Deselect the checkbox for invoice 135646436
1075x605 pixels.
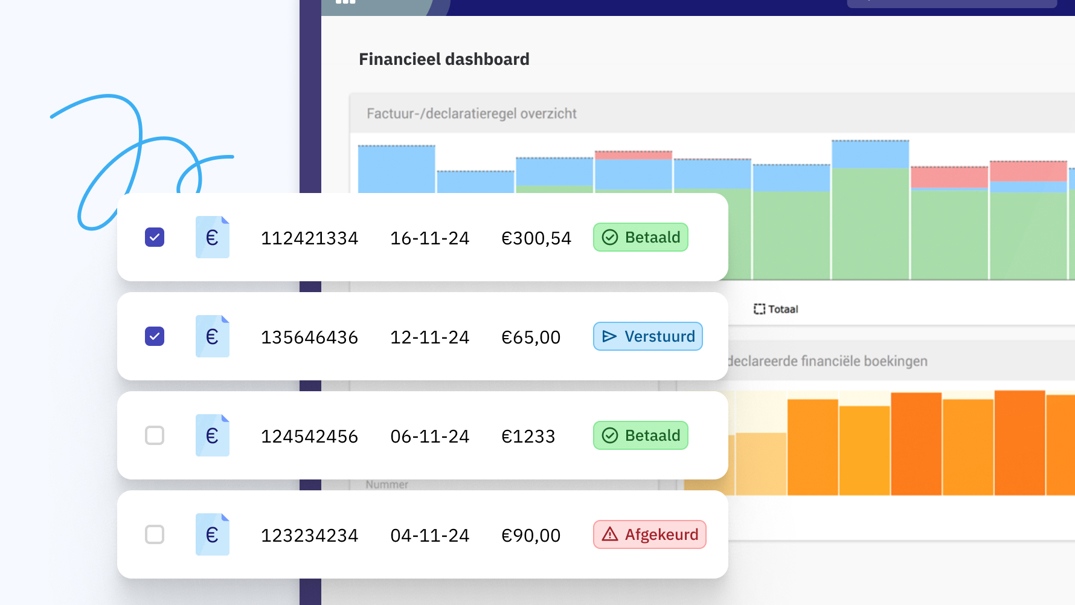tap(154, 336)
